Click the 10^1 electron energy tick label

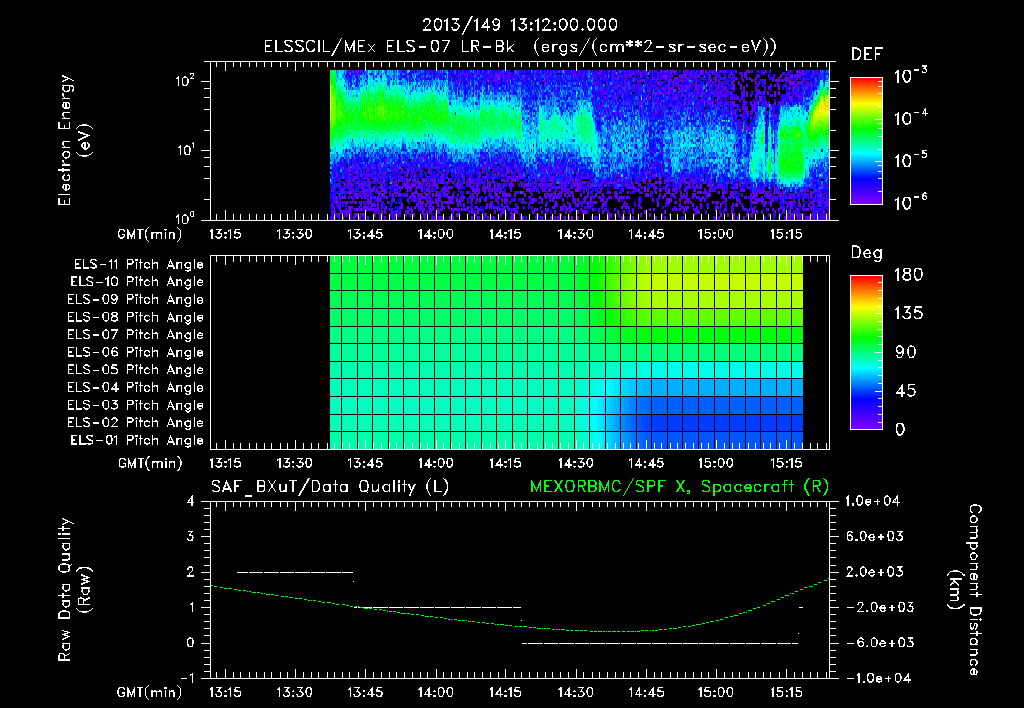point(185,150)
